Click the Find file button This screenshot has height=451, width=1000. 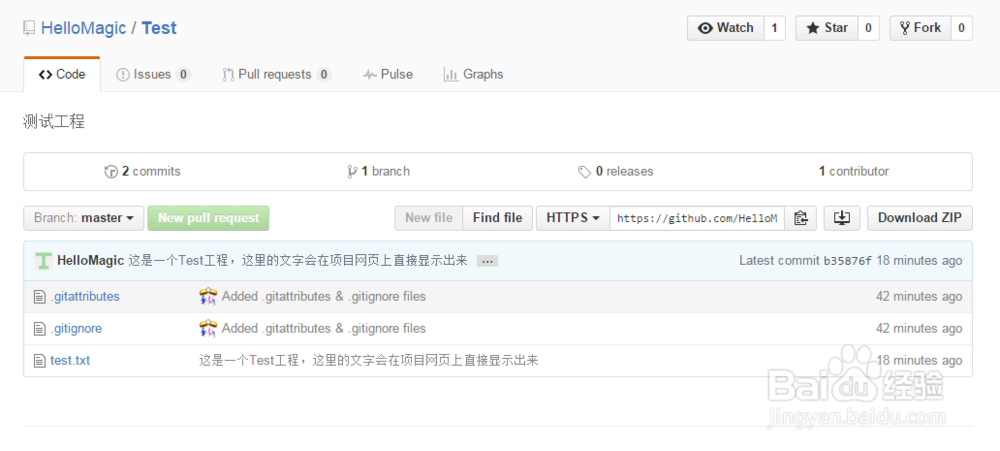click(497, 218)
